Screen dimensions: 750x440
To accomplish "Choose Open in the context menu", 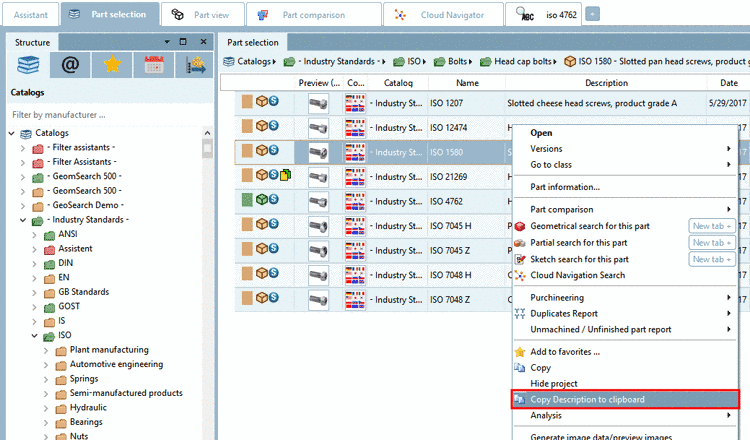I will coord(541,133).
